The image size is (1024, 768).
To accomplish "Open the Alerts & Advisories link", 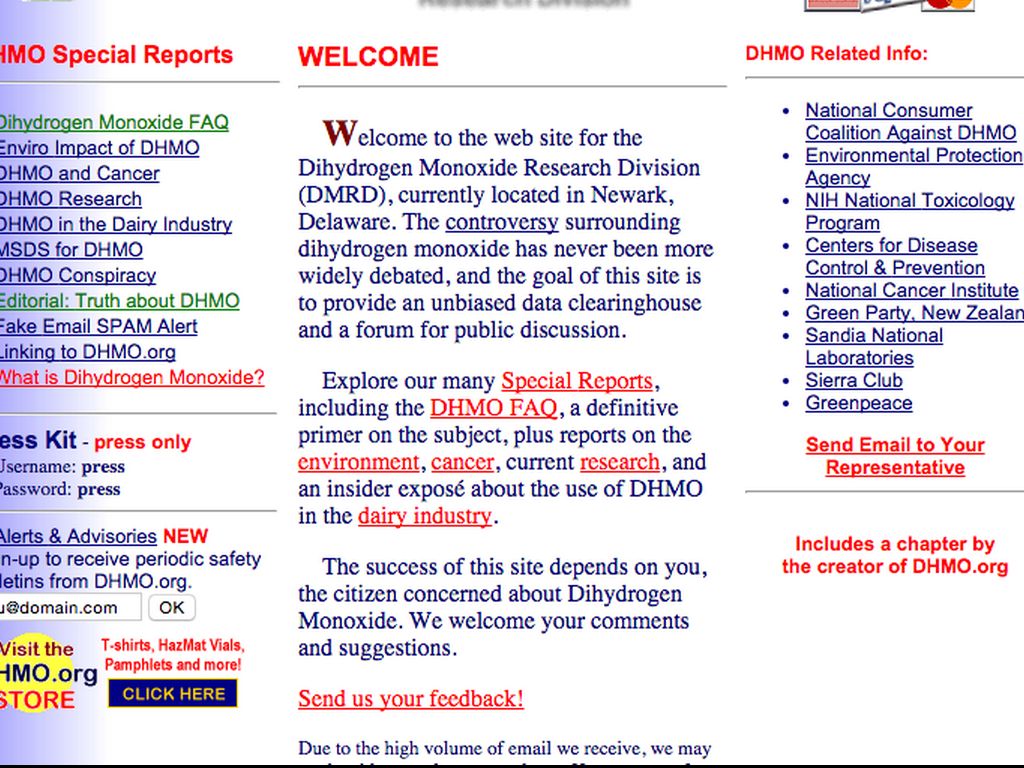I will (x=78, y=536).
